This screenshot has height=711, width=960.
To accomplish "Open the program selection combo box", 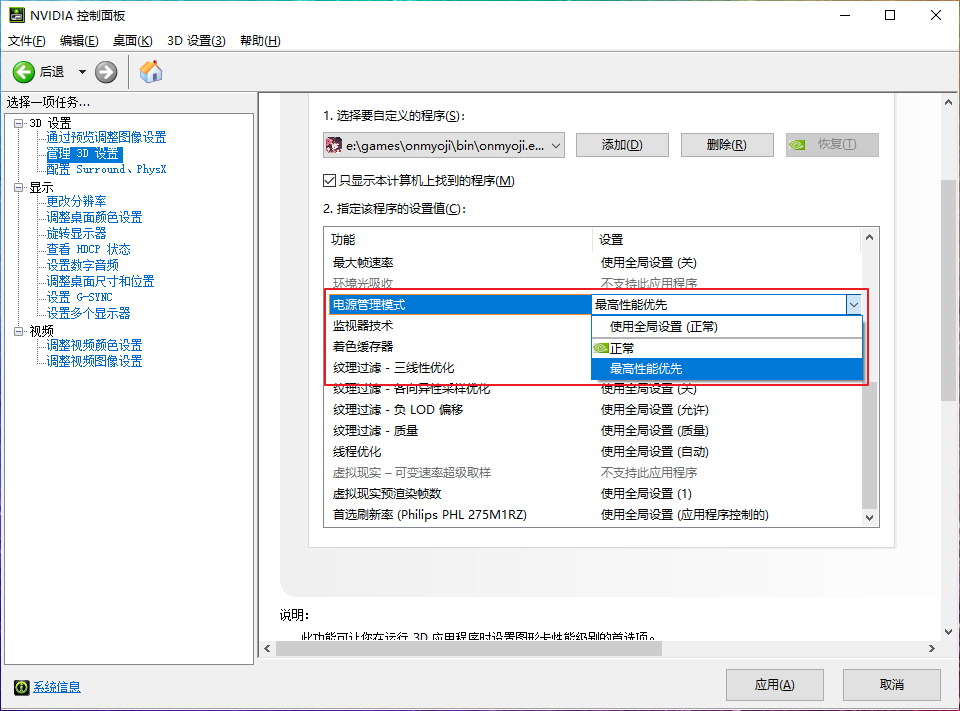I will point(555,145).
